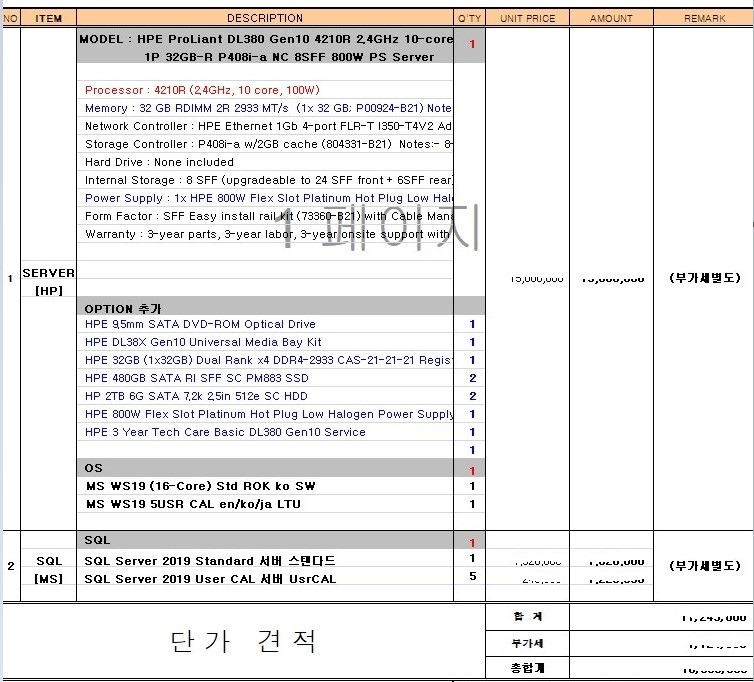Viewport: 754px width, 682px height.
Task: Select the SERVER item cell
Action: click(x=48, y=273)
